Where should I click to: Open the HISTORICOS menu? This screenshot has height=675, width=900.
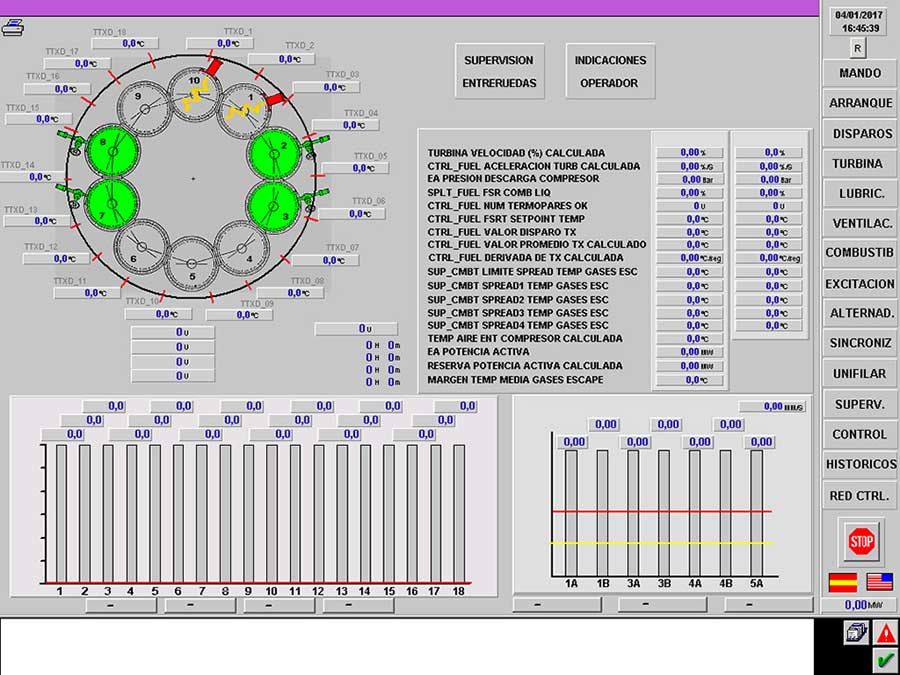pyautogui.click(x=859, y=464)
